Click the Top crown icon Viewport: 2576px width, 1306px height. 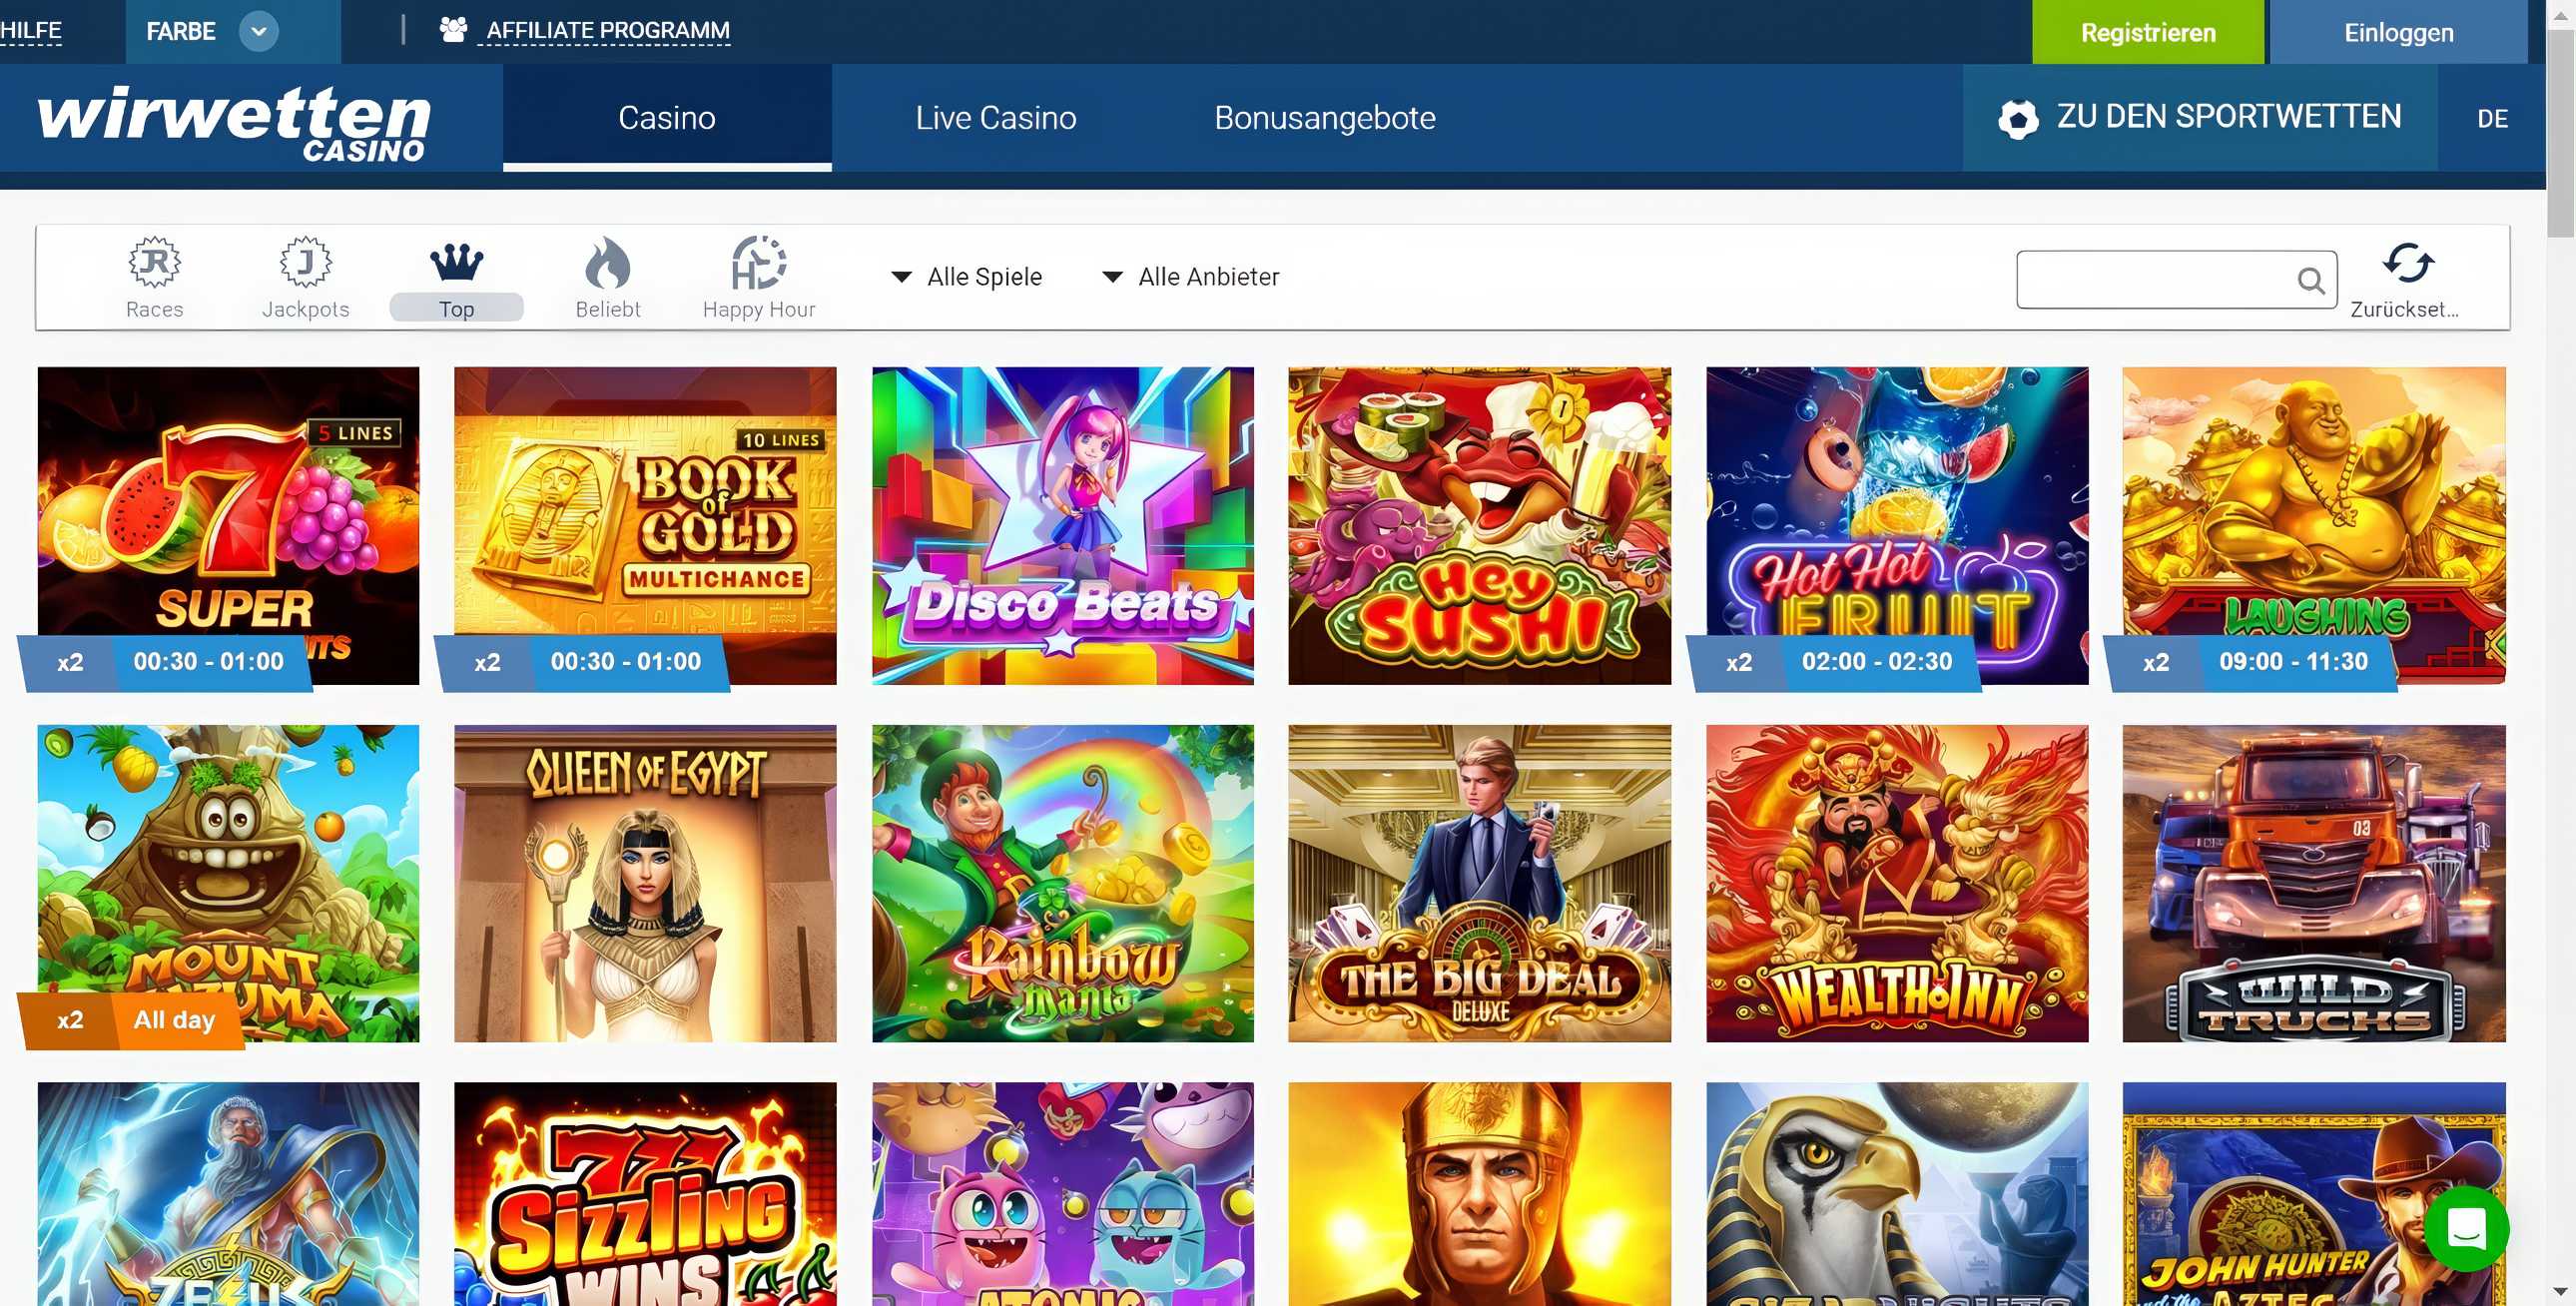click(456, 263)
